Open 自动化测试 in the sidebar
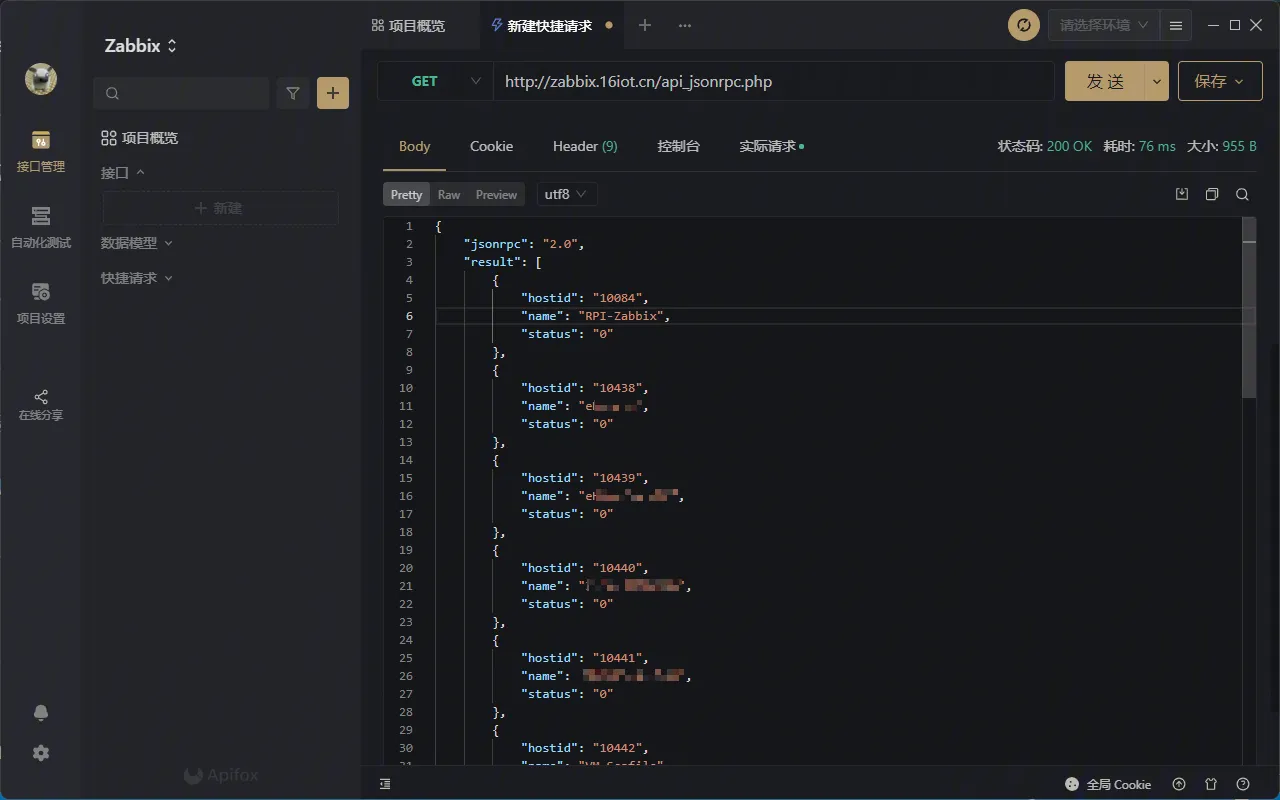This screenshot has height=800, width=1280. coord(40,227)
